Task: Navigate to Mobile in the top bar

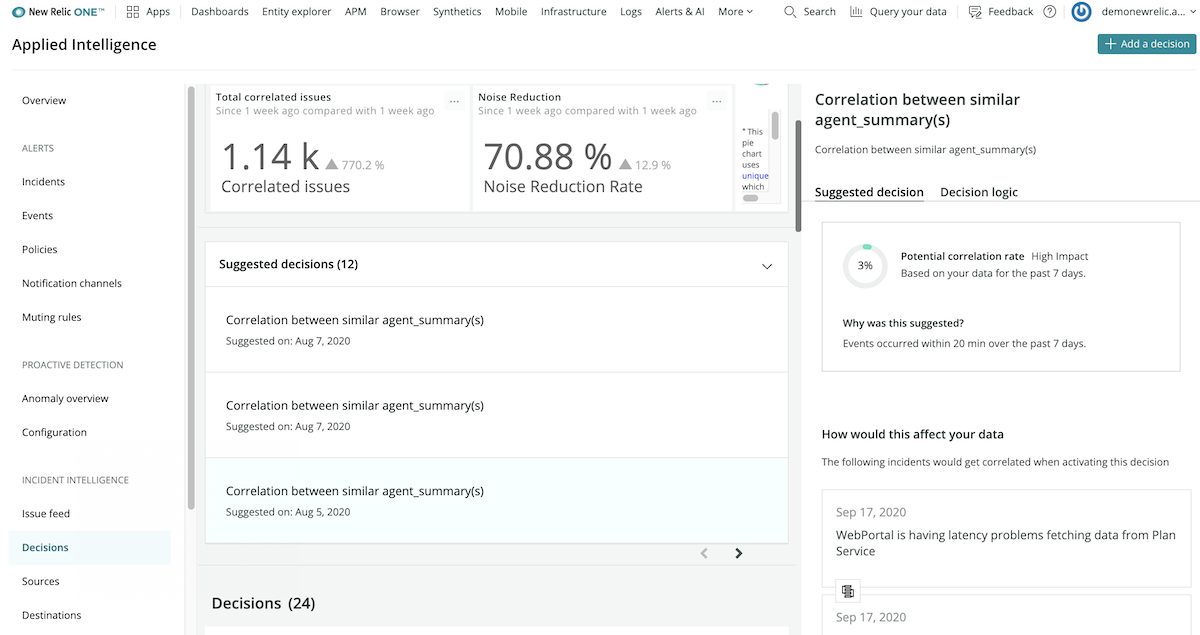Action: 511,12
